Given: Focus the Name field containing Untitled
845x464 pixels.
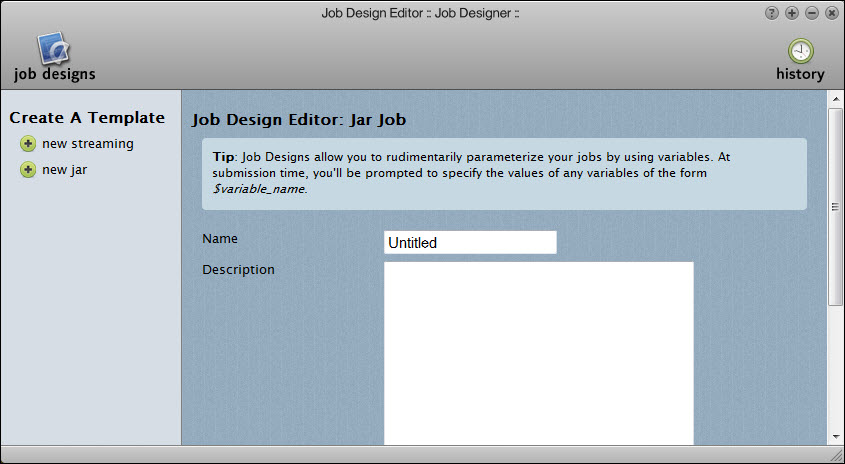Looking at the screenshot, I should tap(470, 243).
